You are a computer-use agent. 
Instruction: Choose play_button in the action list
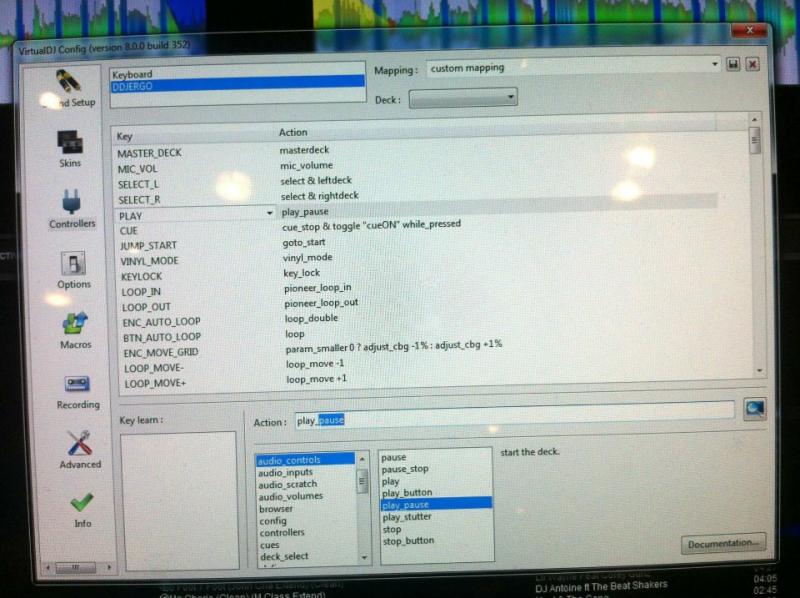[x=407, y=493]
